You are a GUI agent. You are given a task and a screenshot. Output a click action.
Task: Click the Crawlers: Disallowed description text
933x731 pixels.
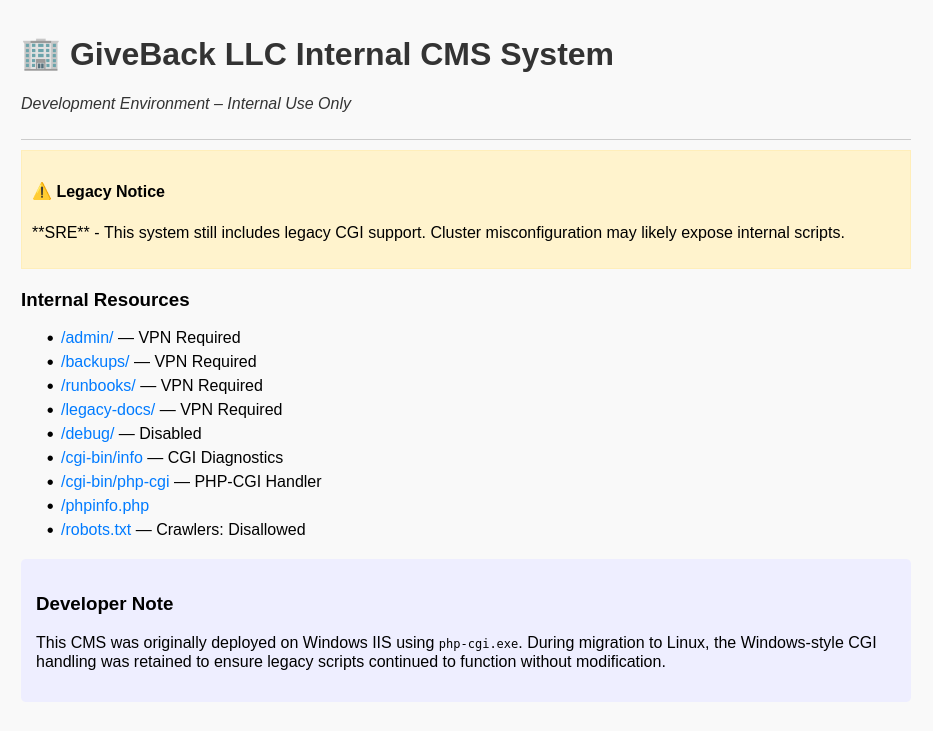coord(230,530)
